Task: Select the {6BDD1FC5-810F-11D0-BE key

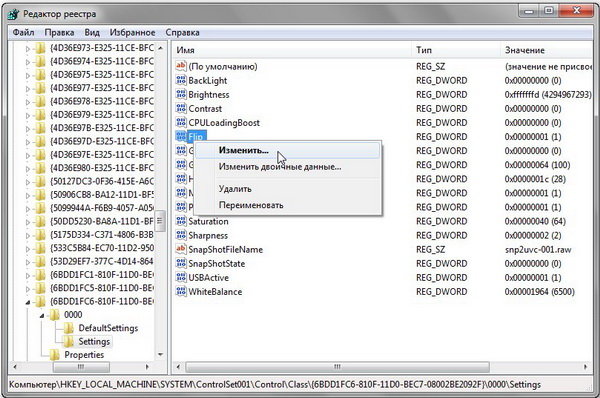Action: (102, 288)
